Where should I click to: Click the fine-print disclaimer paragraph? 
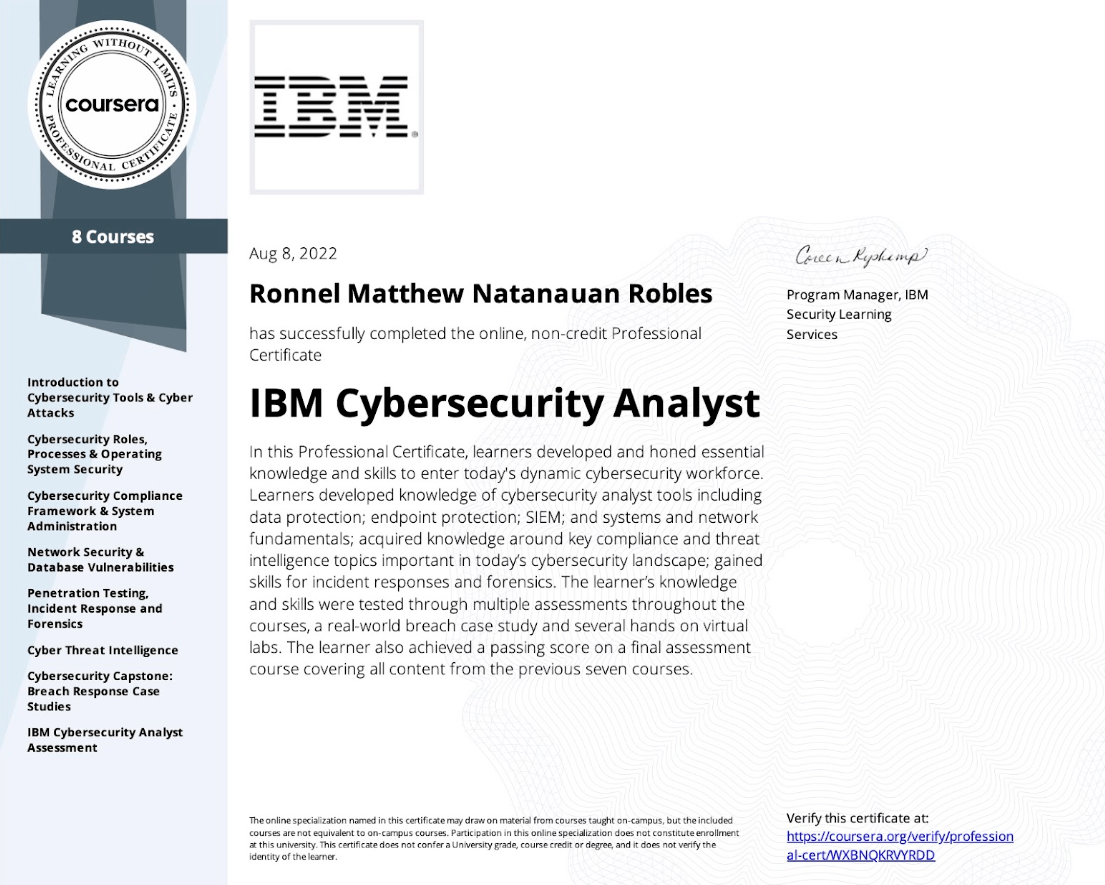coord(494,838)
